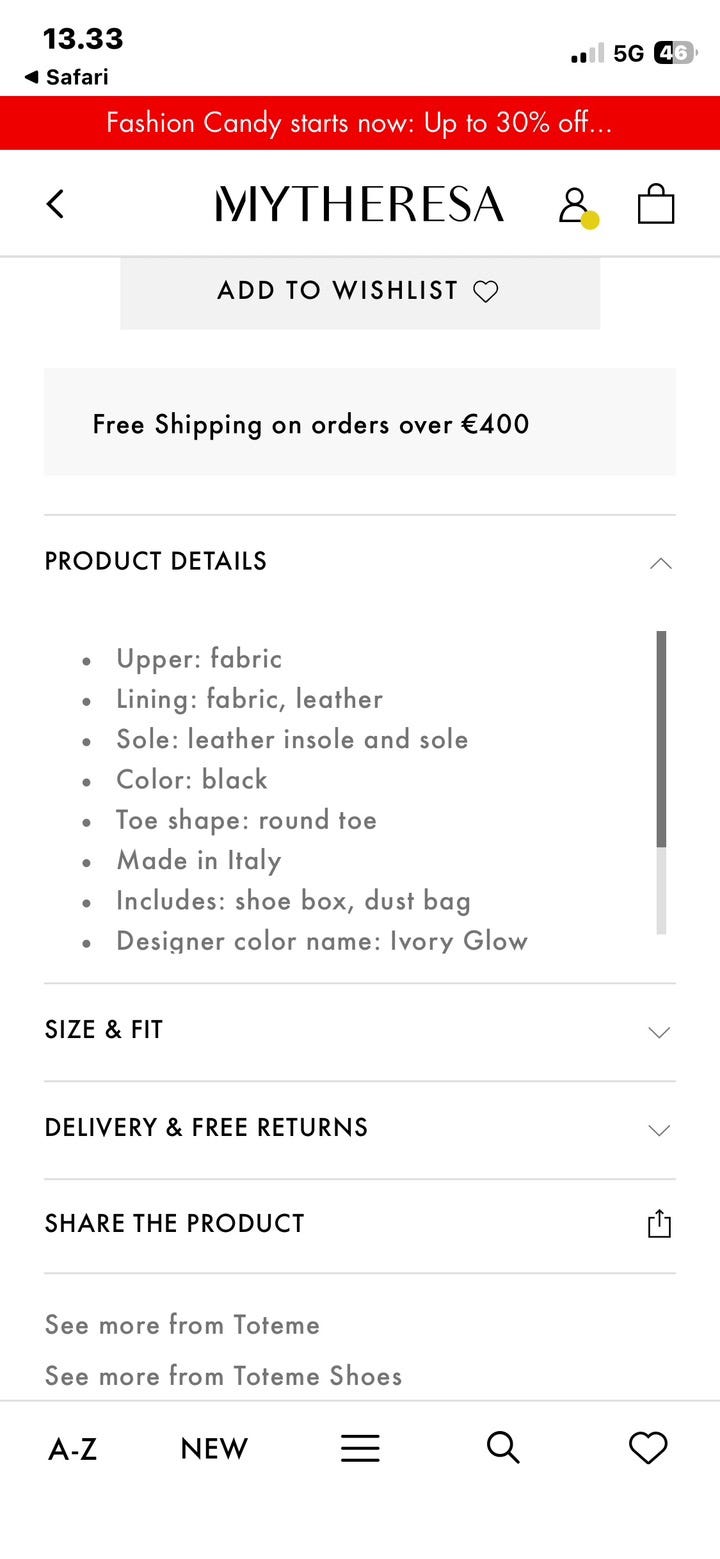The width and height of the screenshot is (720, 1559).
Task: Open the shopping bag icon
Action: (656, 204)
